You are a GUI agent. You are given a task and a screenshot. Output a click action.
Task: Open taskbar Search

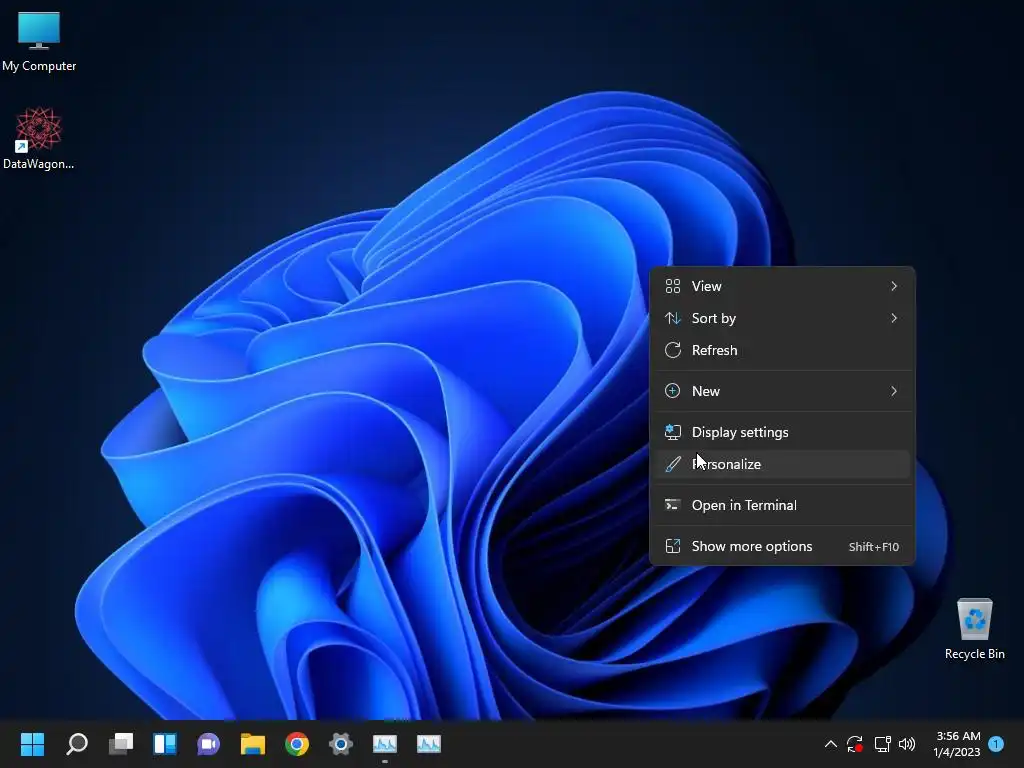click(77, 744)
